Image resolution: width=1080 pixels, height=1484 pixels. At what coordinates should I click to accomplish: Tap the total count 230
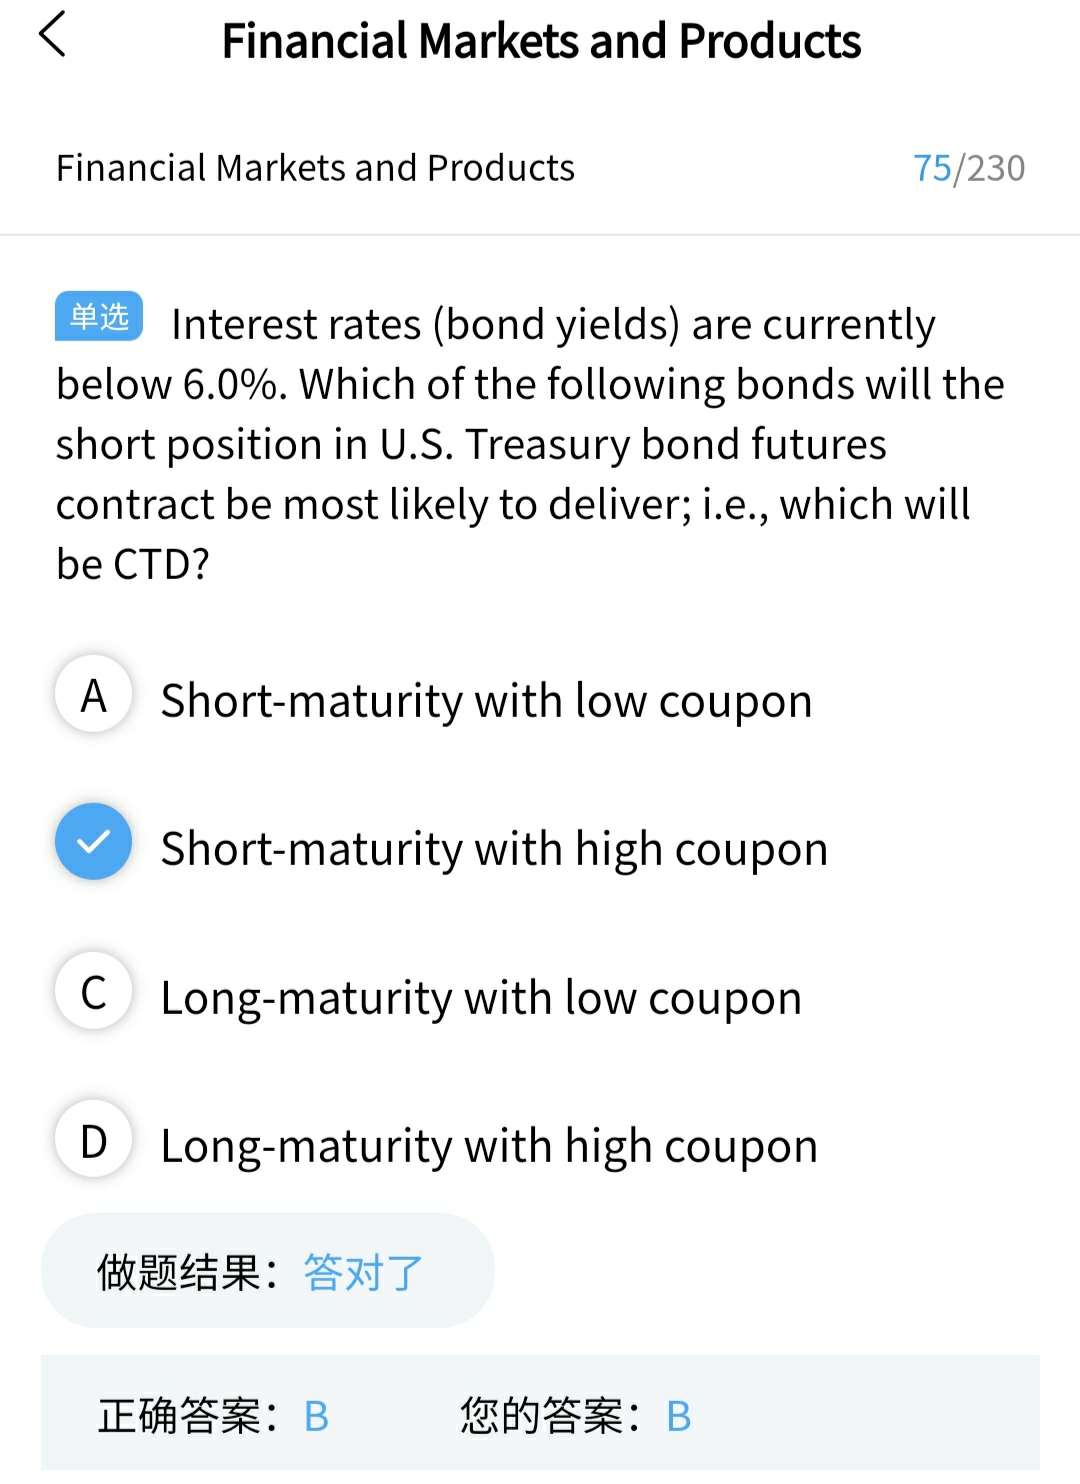tap(996, 168)
